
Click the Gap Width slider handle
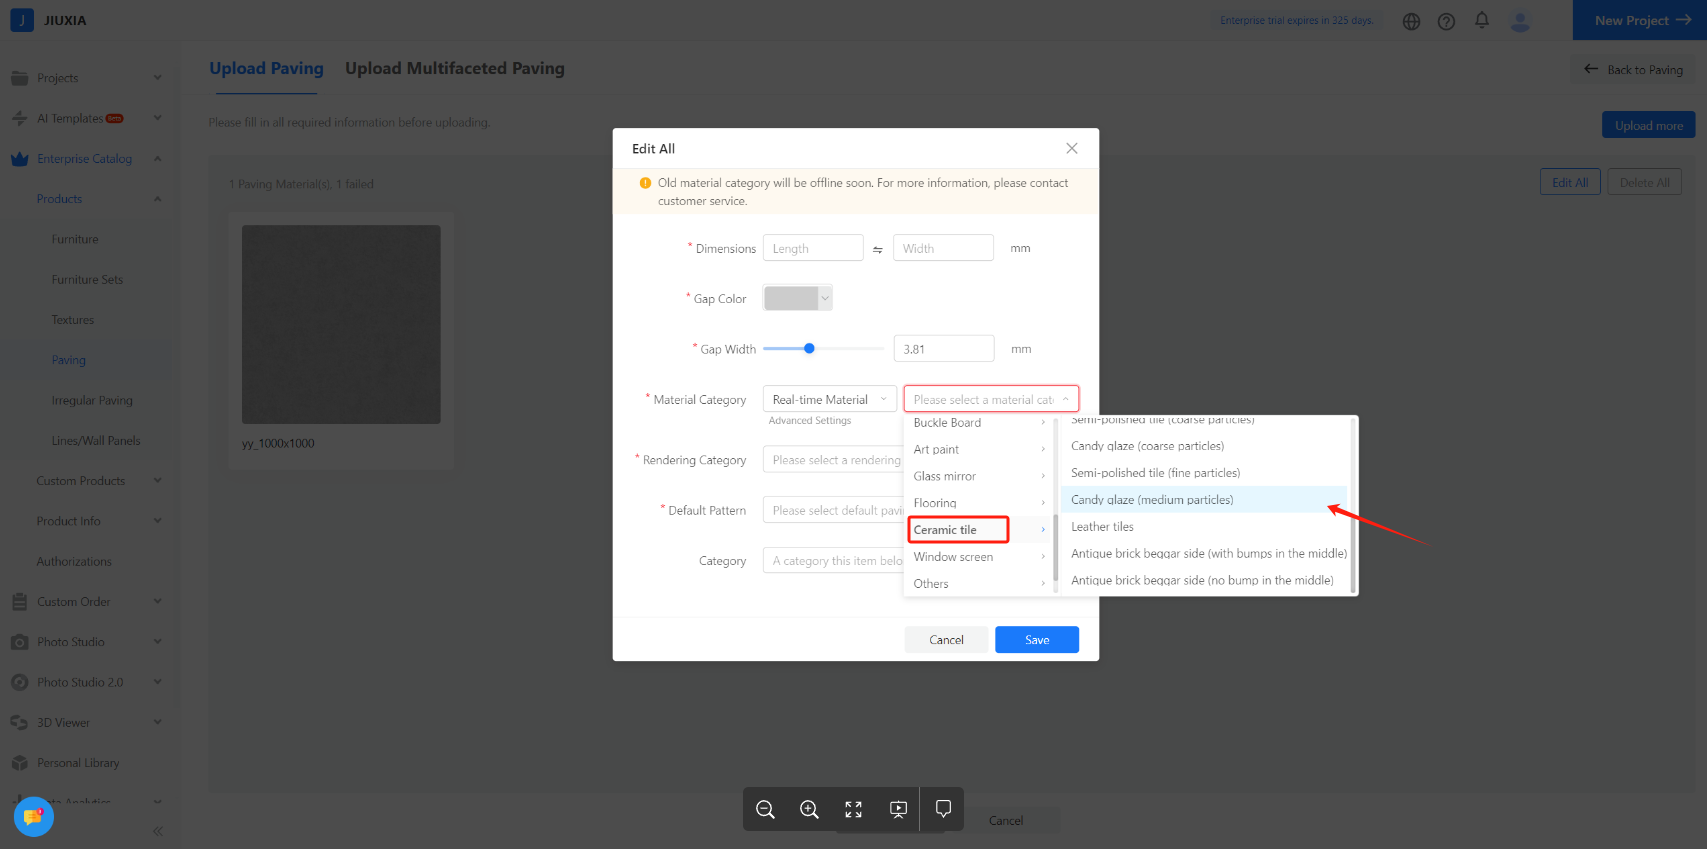coord(809,348)
